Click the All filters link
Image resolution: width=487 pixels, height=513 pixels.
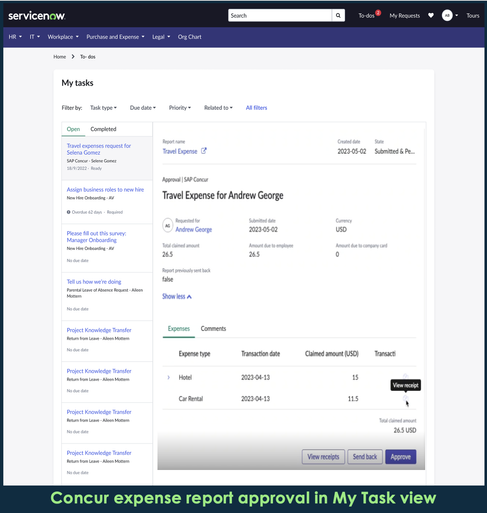pos(256,108)
